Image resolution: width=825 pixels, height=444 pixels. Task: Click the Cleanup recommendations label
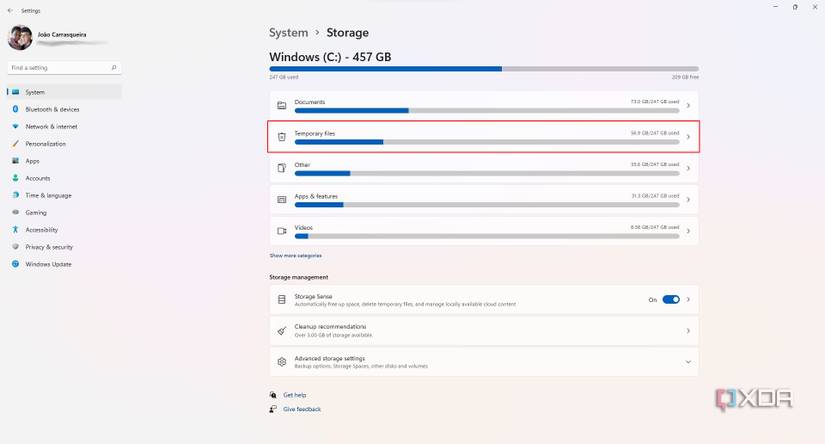[330, 327]
